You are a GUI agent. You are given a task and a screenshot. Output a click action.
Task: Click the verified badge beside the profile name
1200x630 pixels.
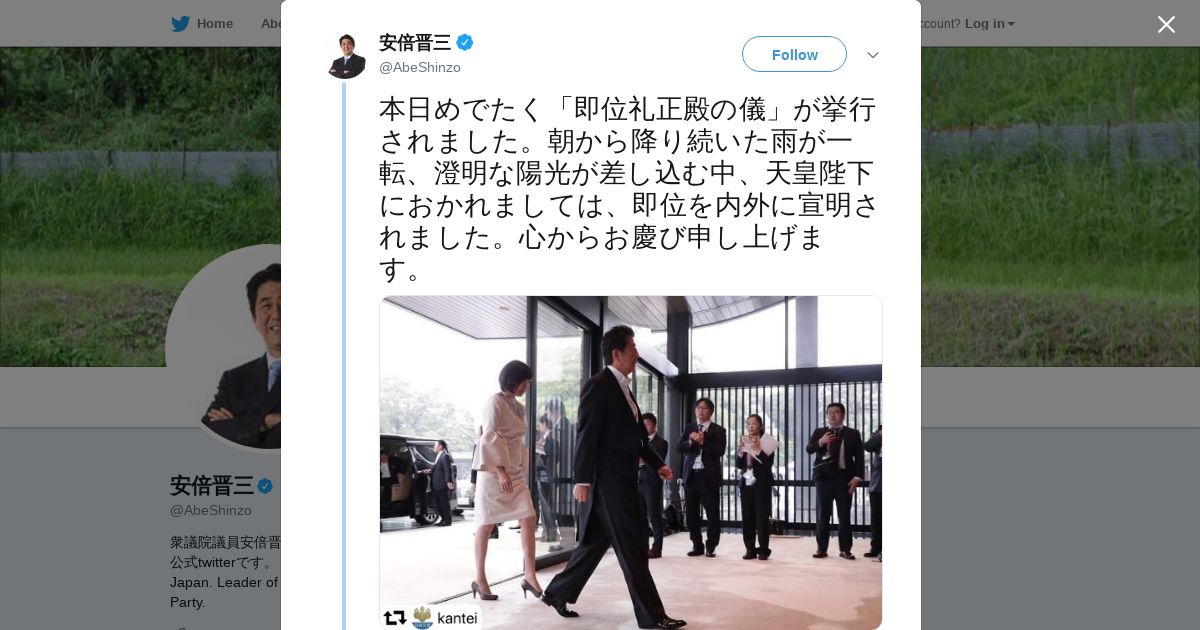265,486
